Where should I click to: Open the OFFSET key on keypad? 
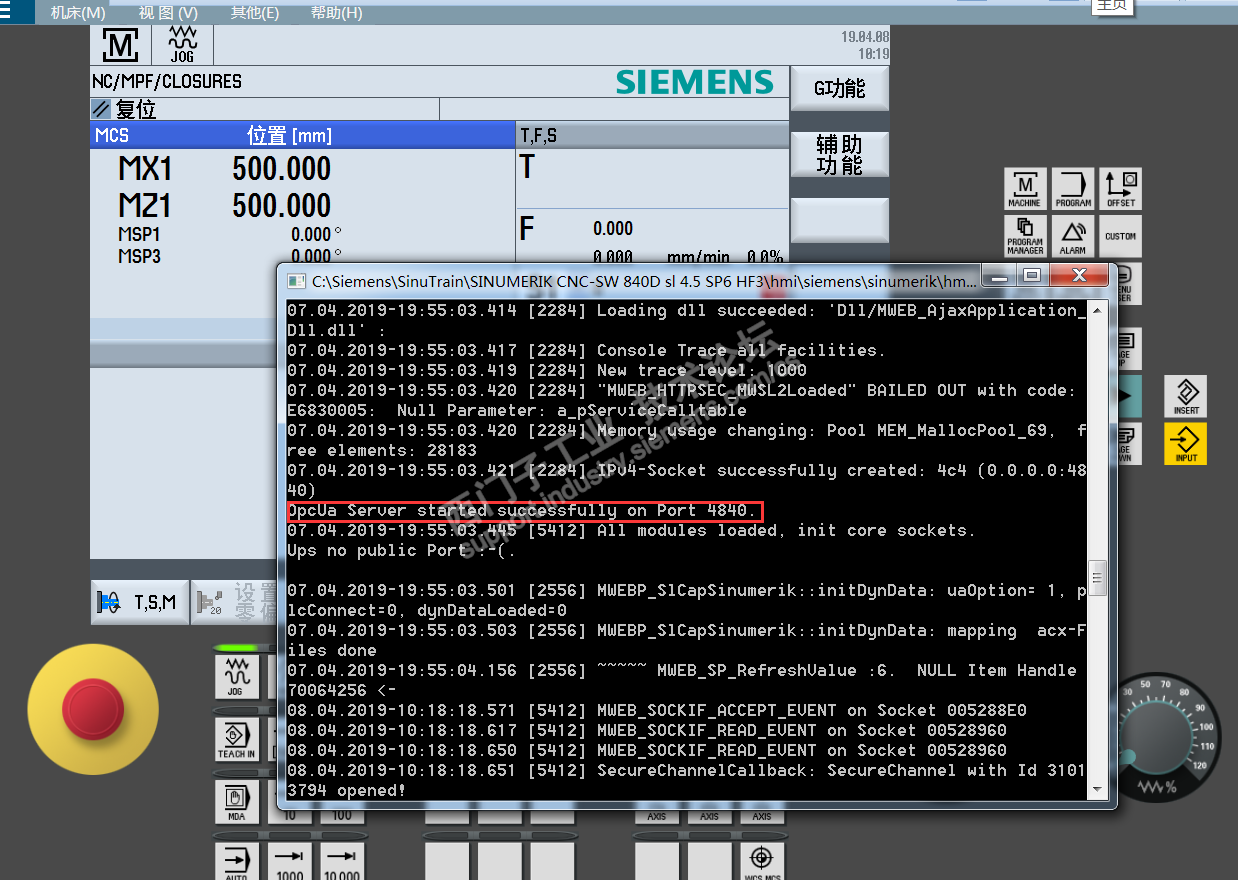tap(1120, 188)
